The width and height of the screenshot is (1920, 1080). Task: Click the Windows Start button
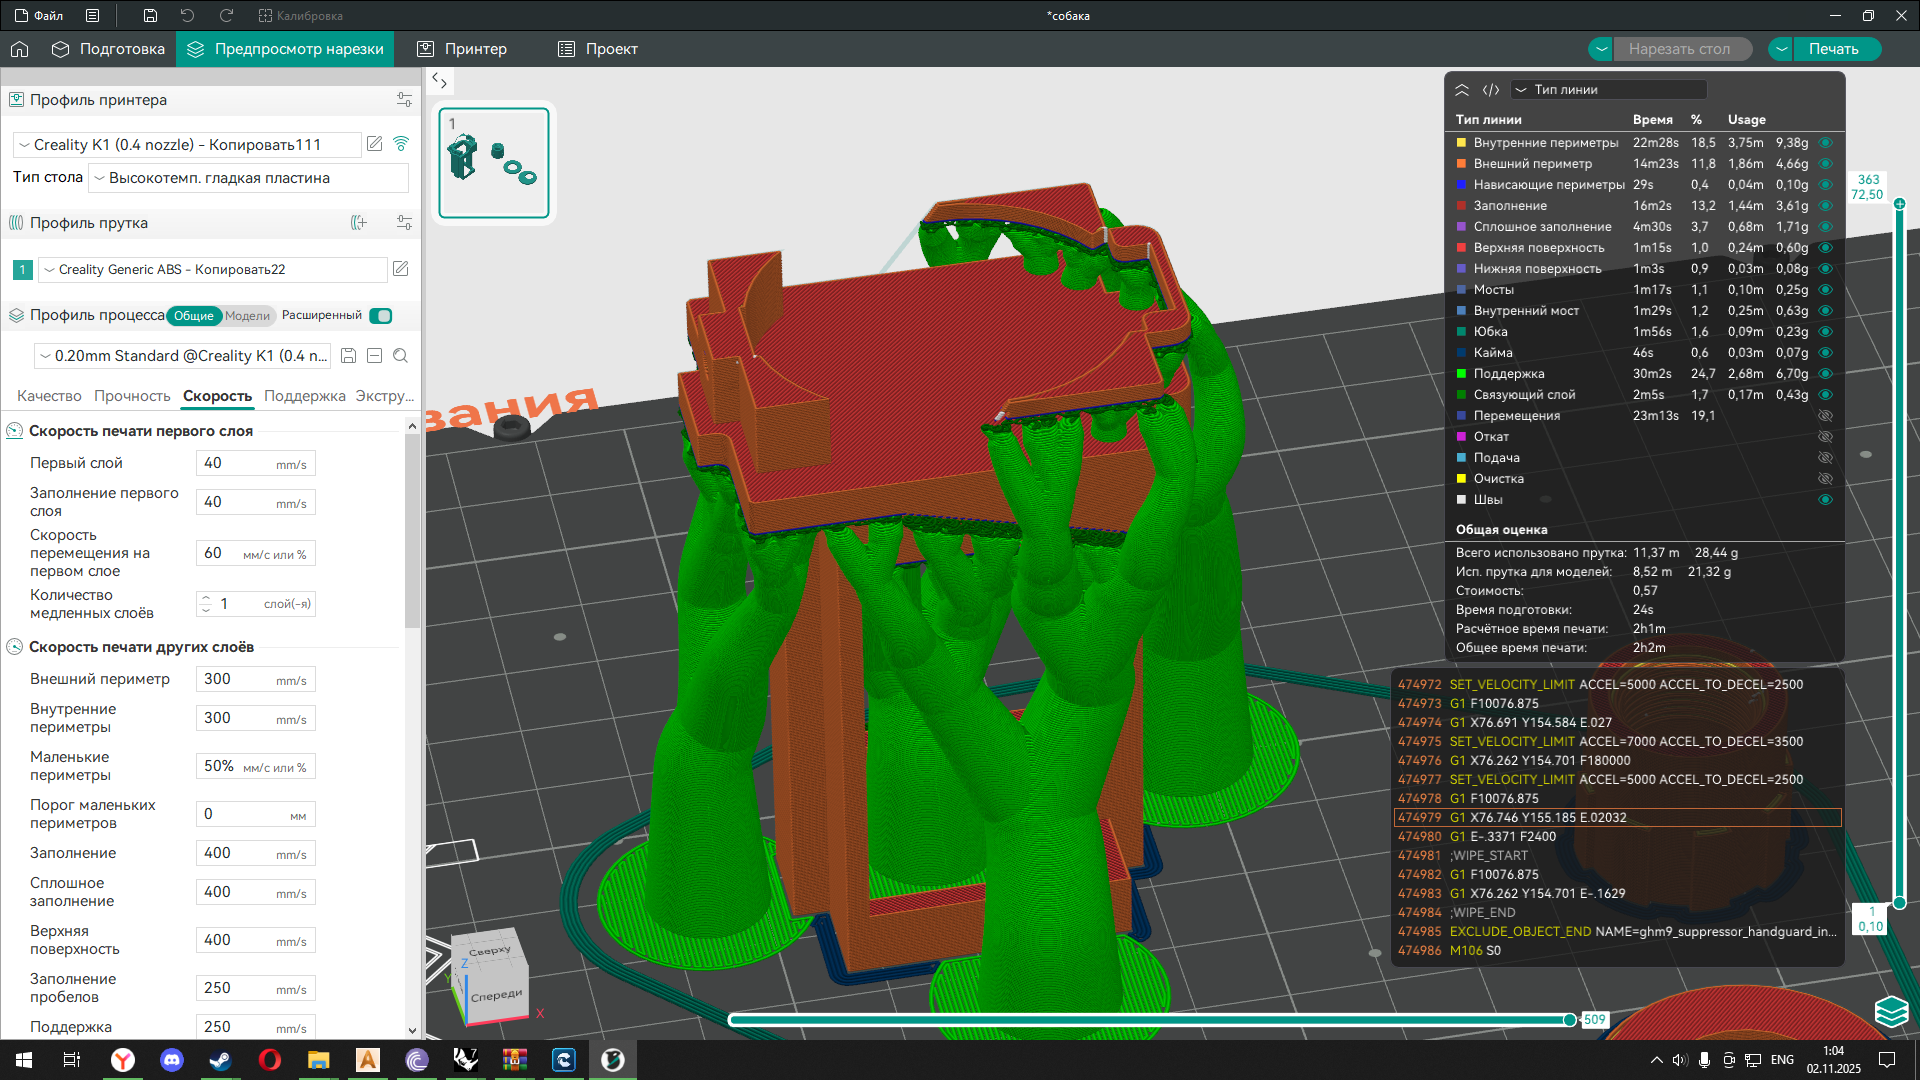tap(24, 1060)
